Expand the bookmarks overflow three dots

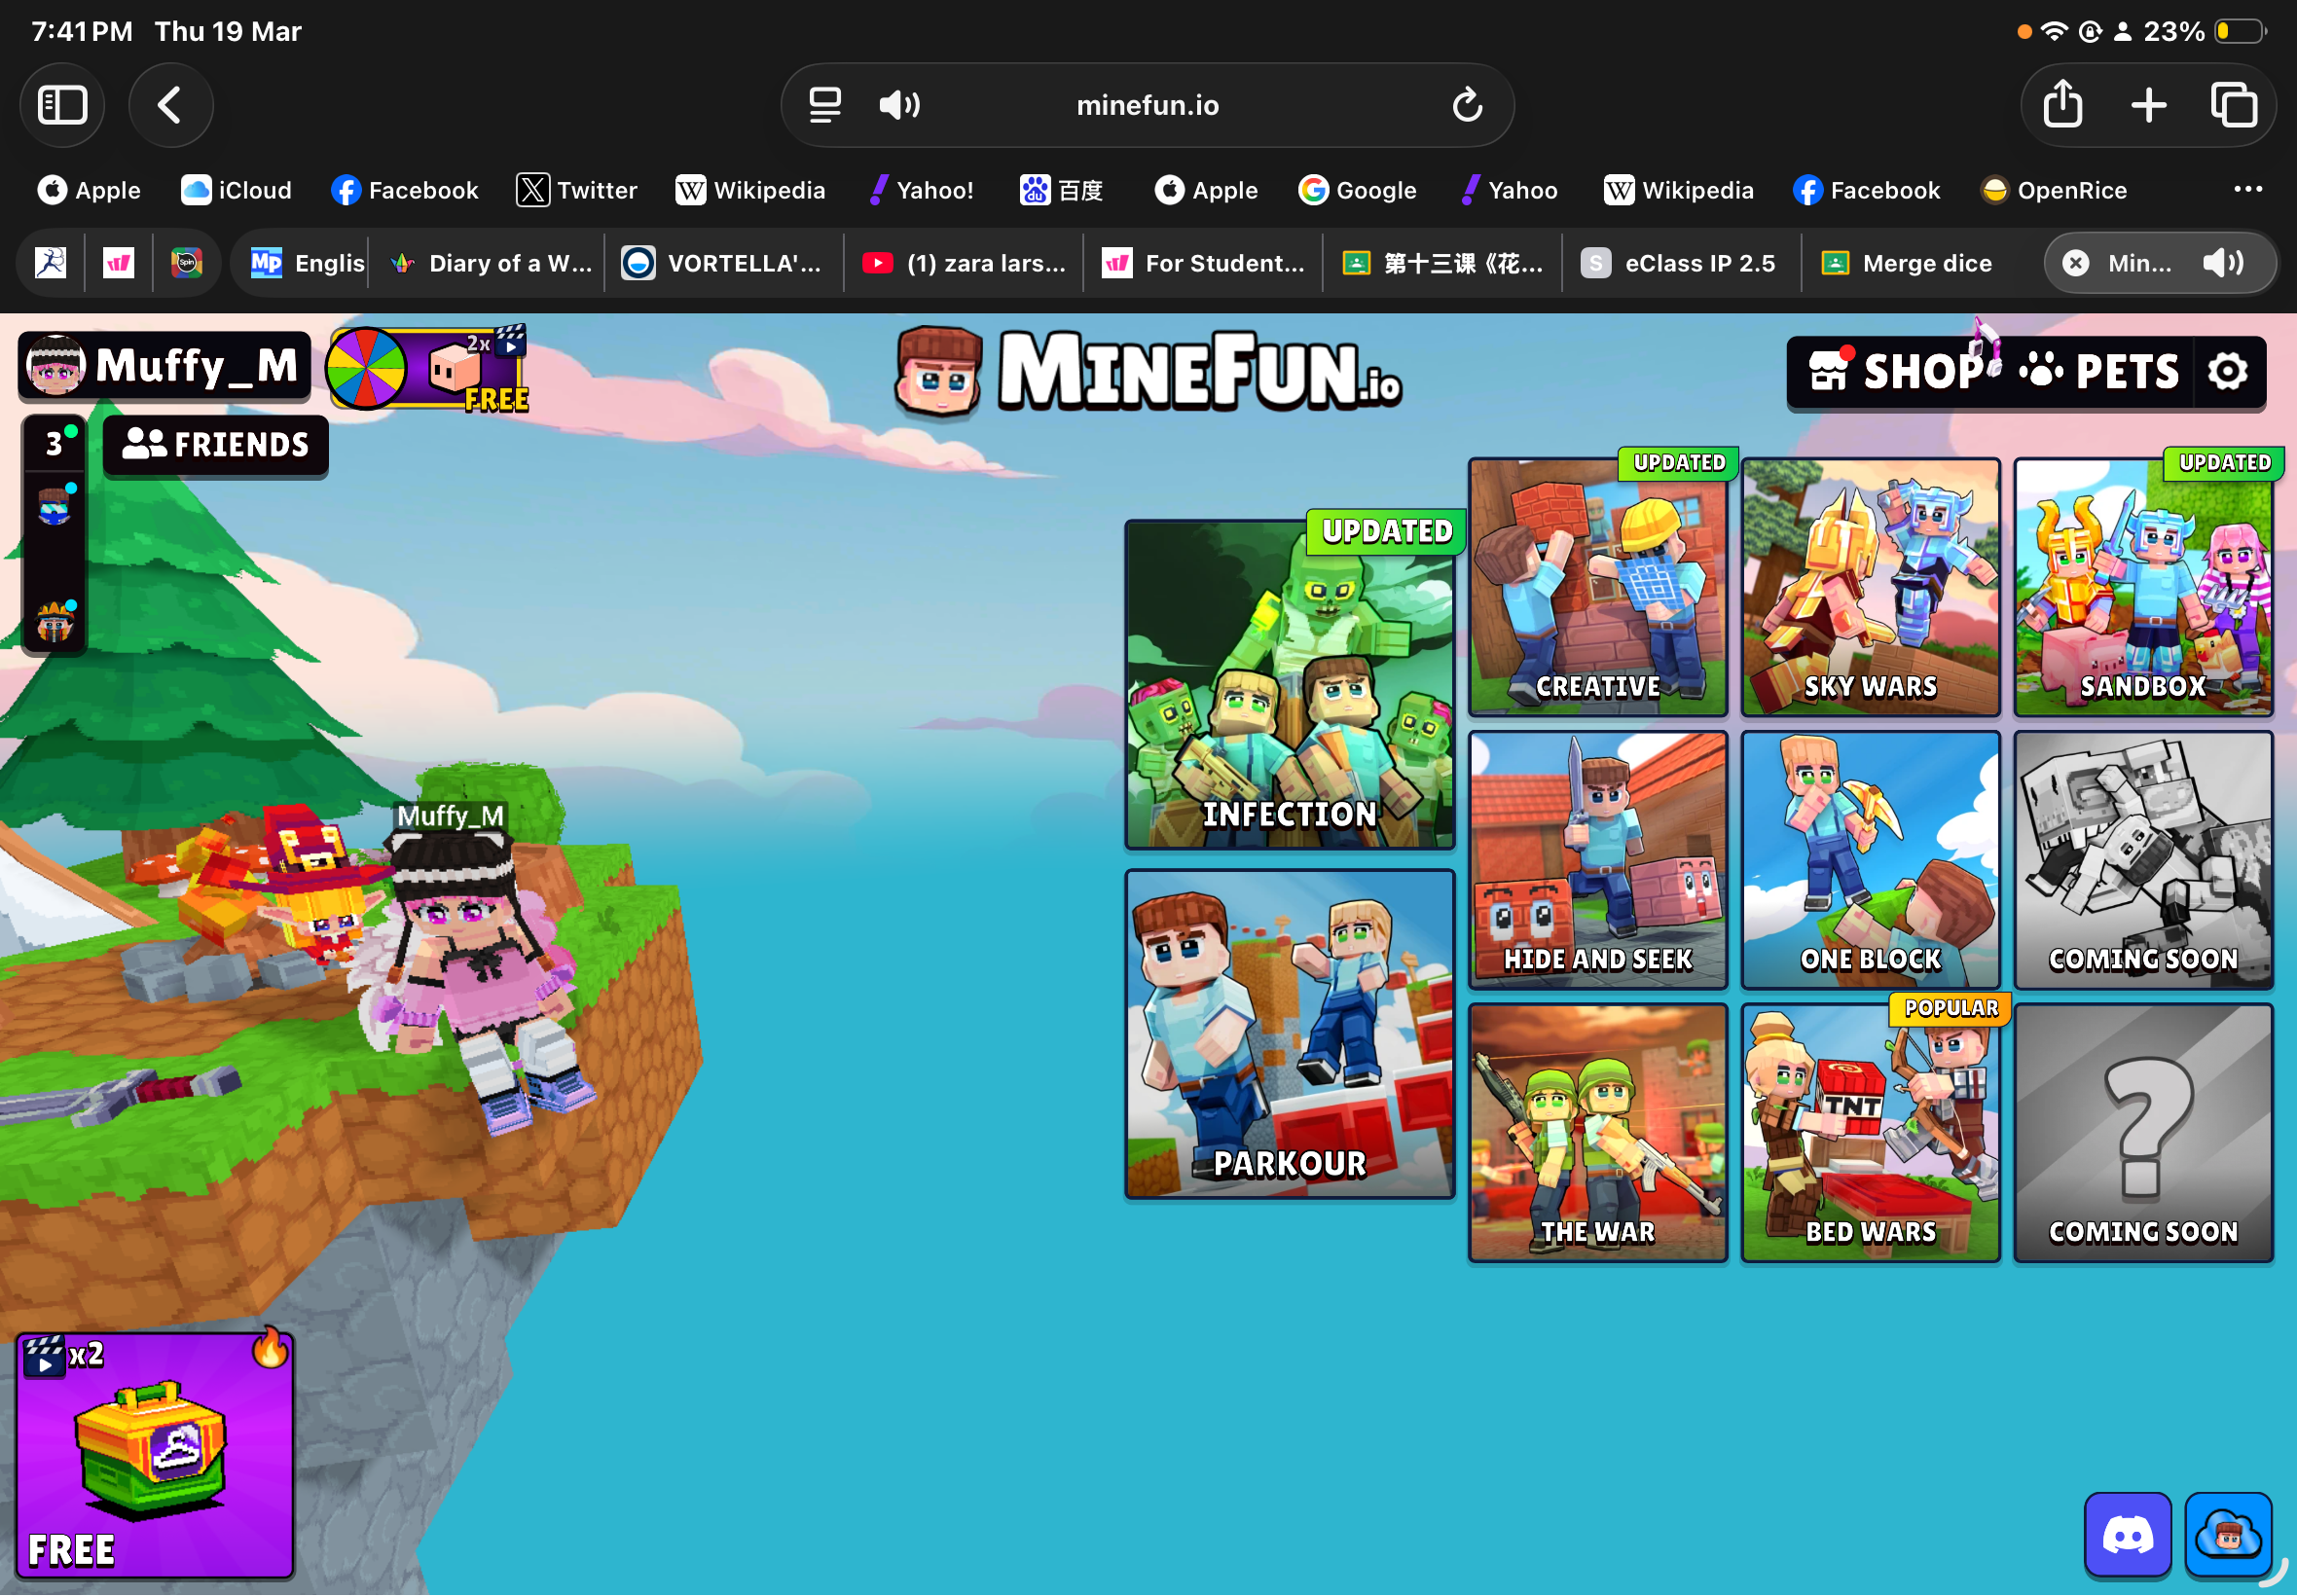coord(2247,190)
